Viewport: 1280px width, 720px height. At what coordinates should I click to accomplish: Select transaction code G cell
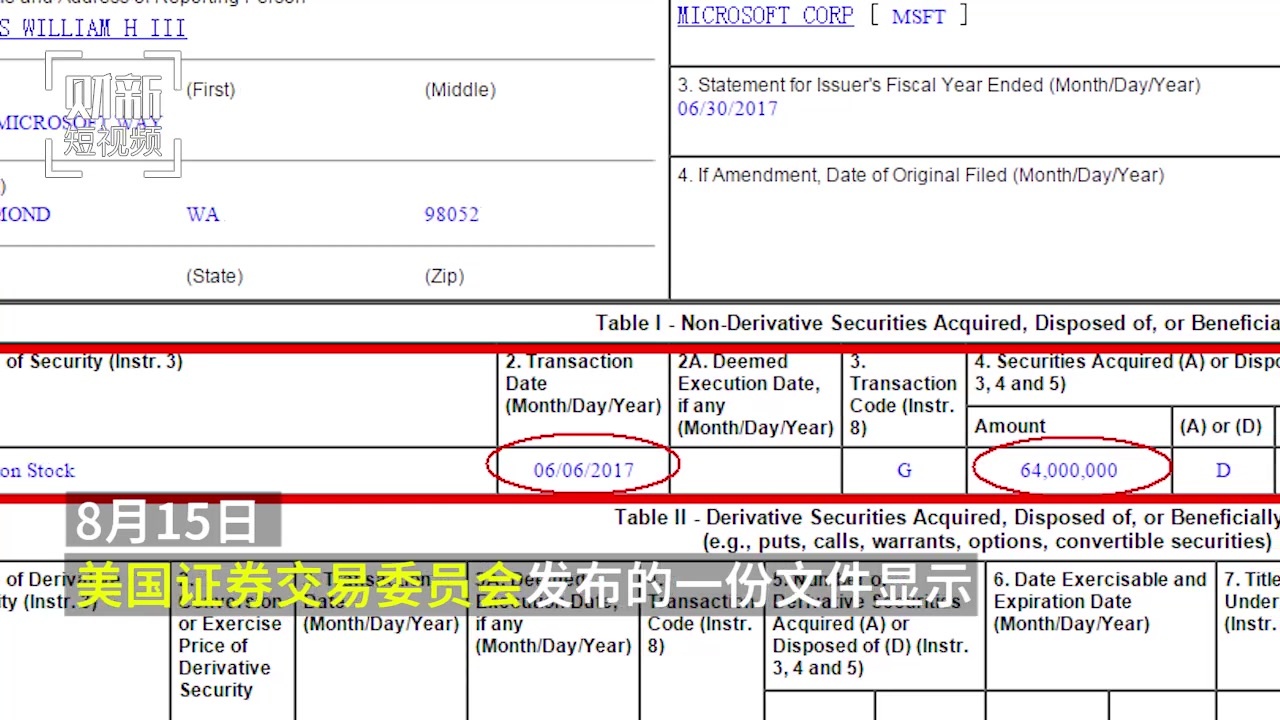tap(904, 470)
